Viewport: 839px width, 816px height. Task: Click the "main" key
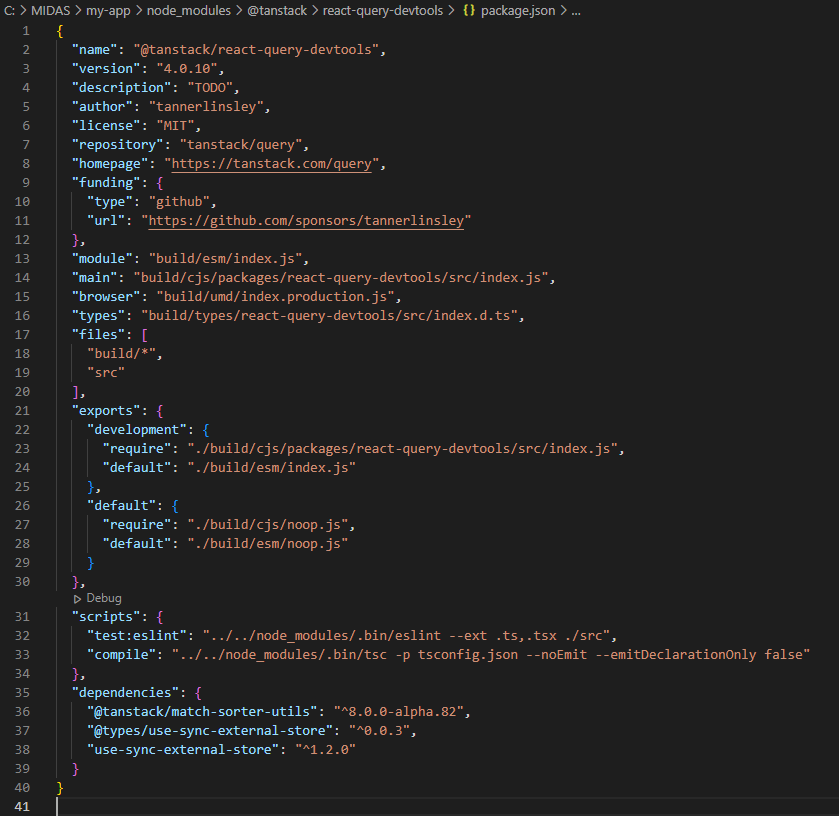(94, 278)
